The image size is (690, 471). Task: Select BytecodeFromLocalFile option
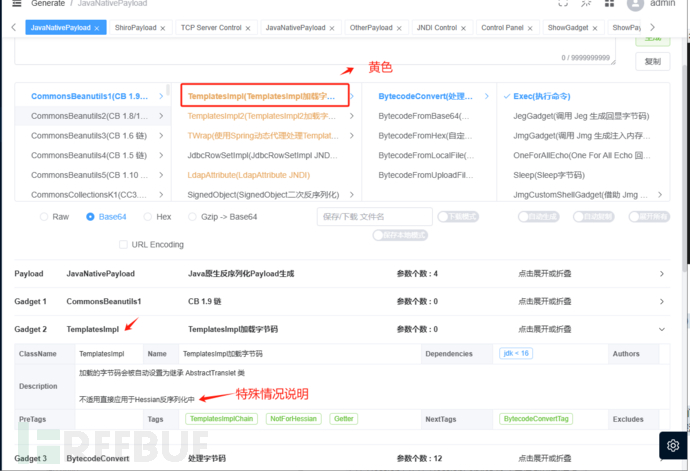point(426,155)
